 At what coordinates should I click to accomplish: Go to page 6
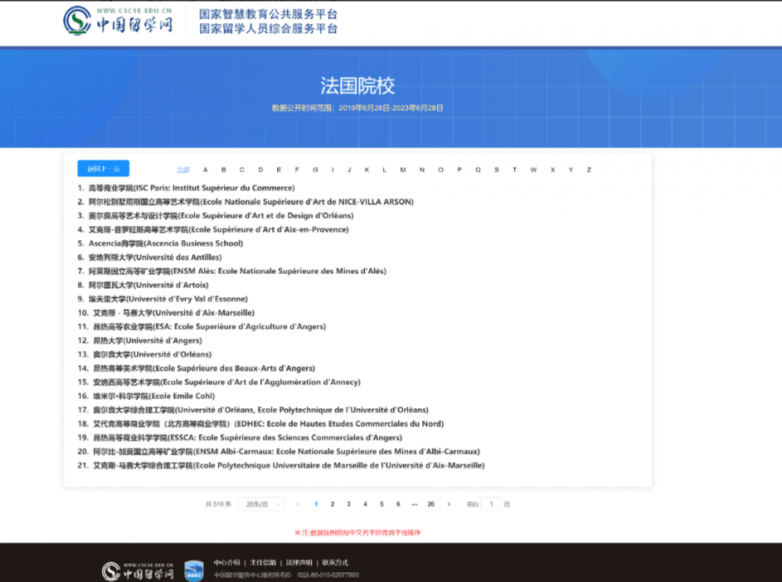[398, 505]
